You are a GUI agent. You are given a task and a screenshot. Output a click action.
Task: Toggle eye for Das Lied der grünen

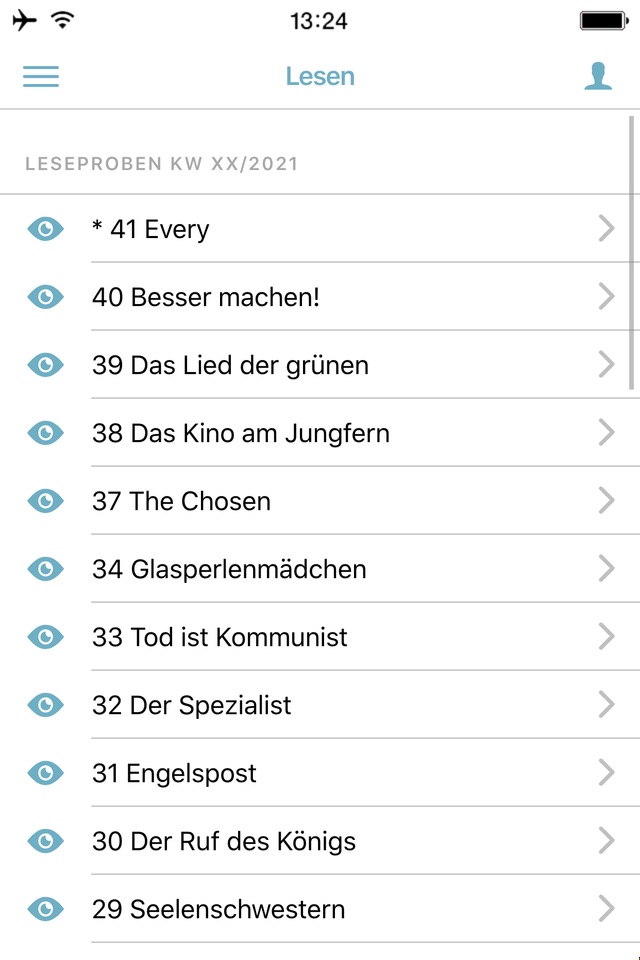[45, 365]
